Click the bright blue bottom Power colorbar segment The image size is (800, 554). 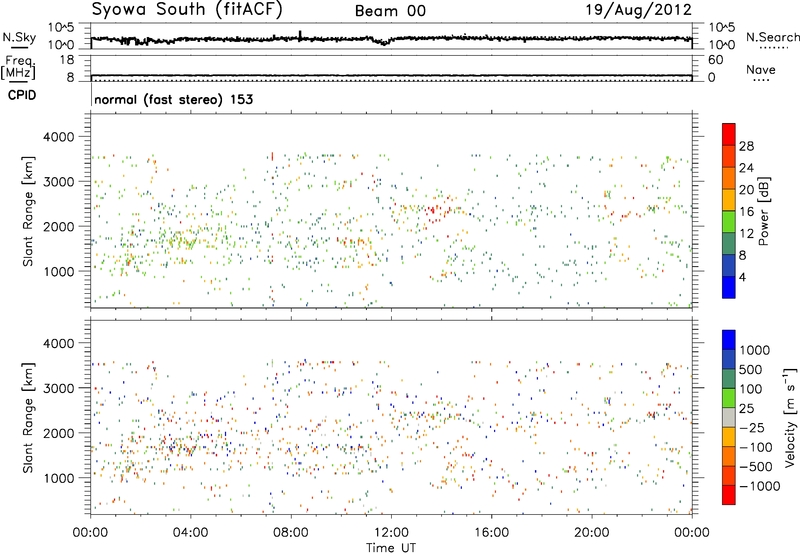pos(729,287)
